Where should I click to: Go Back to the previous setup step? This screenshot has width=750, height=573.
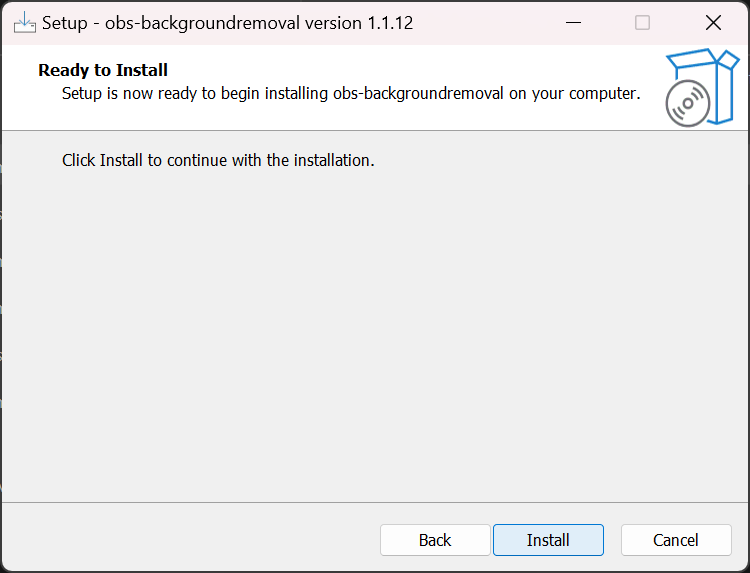tap(435, 540)
